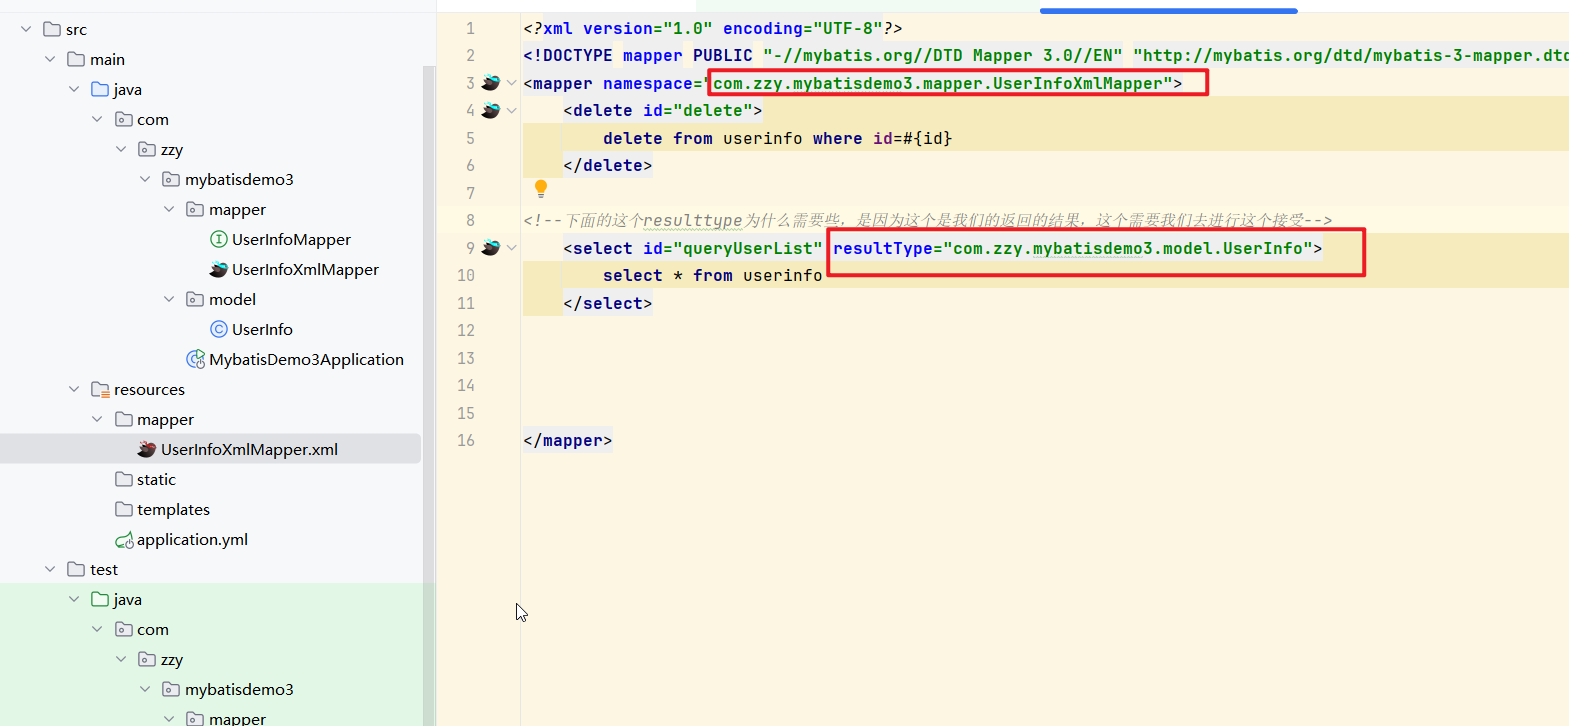Screen dimensions: 1569x726
Task: Select application.yml in the project tree
Action: click(x=192, y=539)
